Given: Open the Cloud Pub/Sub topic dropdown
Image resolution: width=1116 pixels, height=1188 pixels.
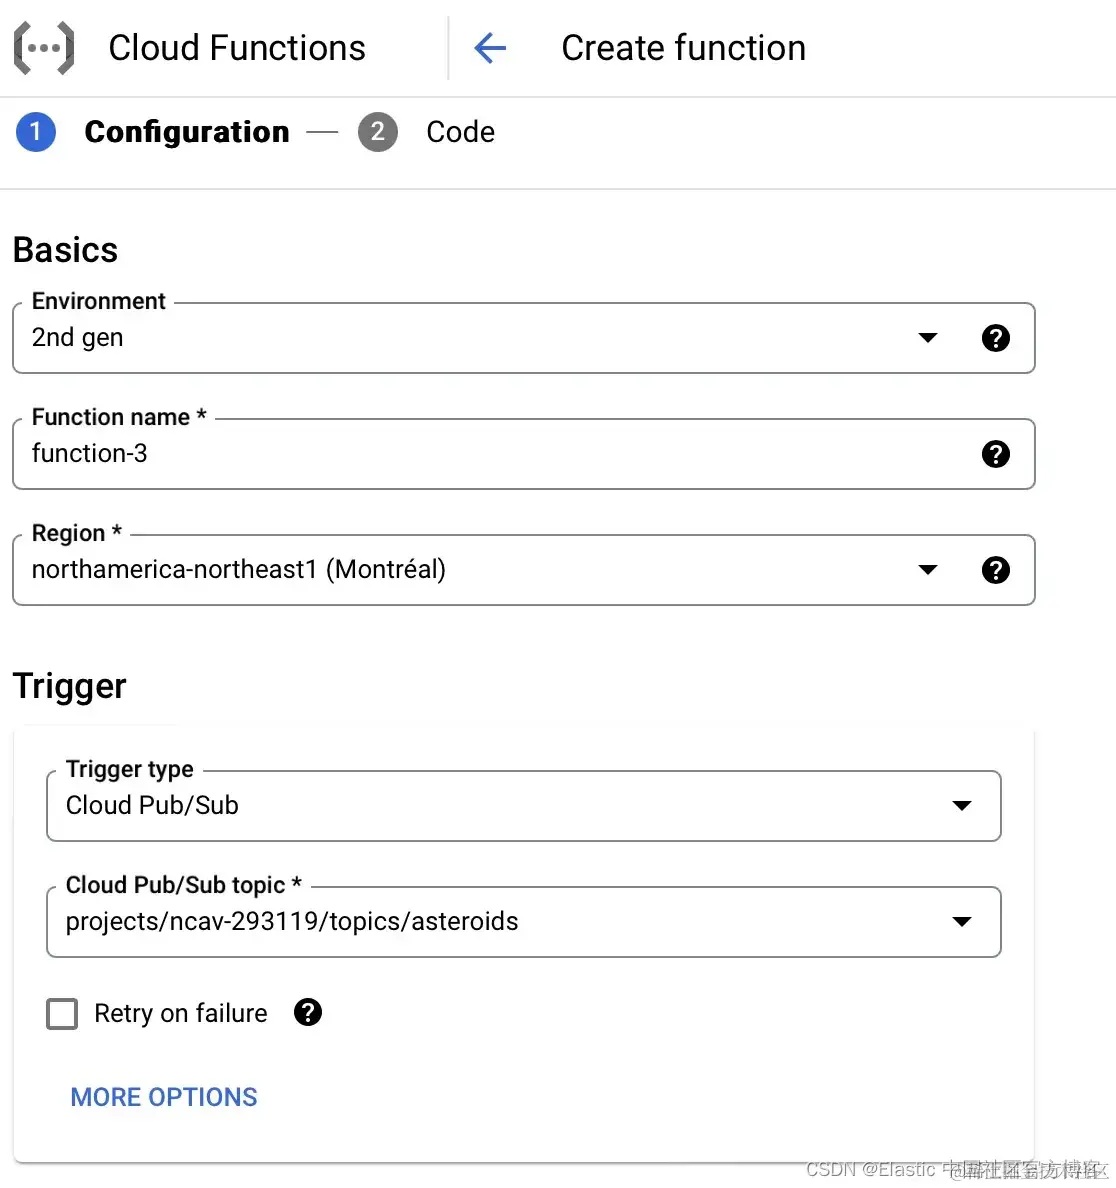Looking at the screenshot, I should [962, 922].
